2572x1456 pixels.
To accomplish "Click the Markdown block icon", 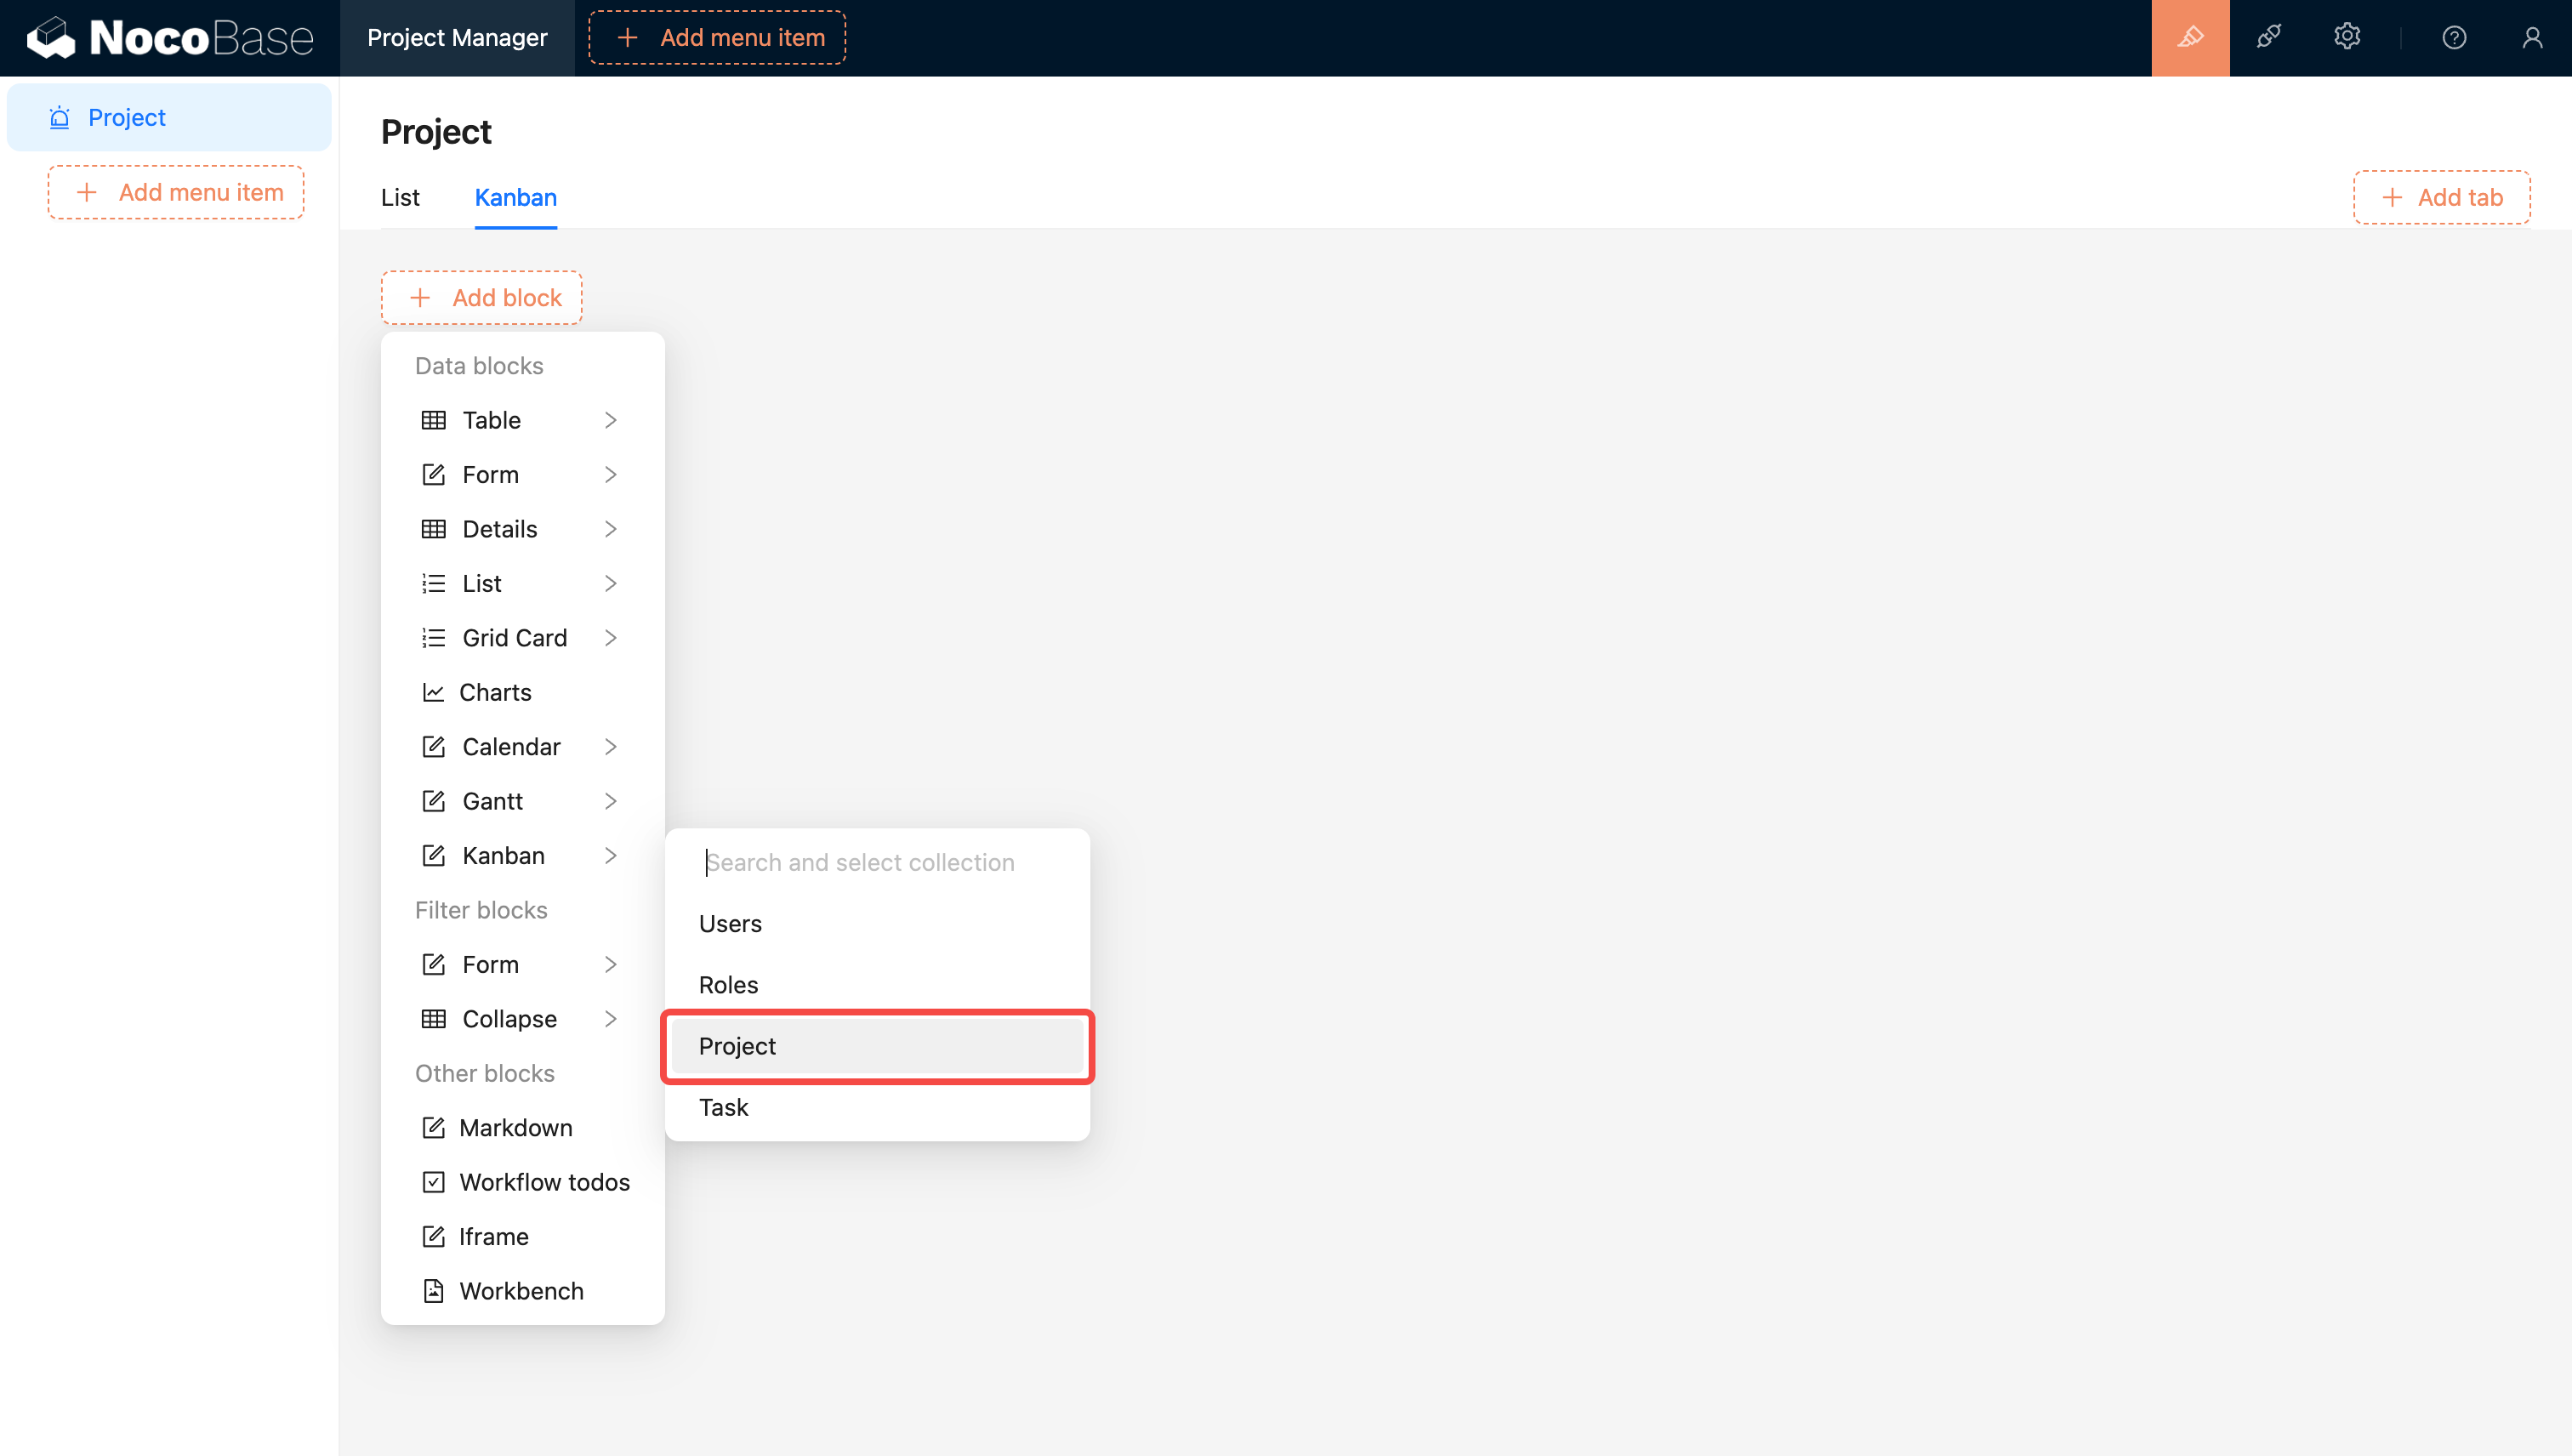I will 433,1127.
